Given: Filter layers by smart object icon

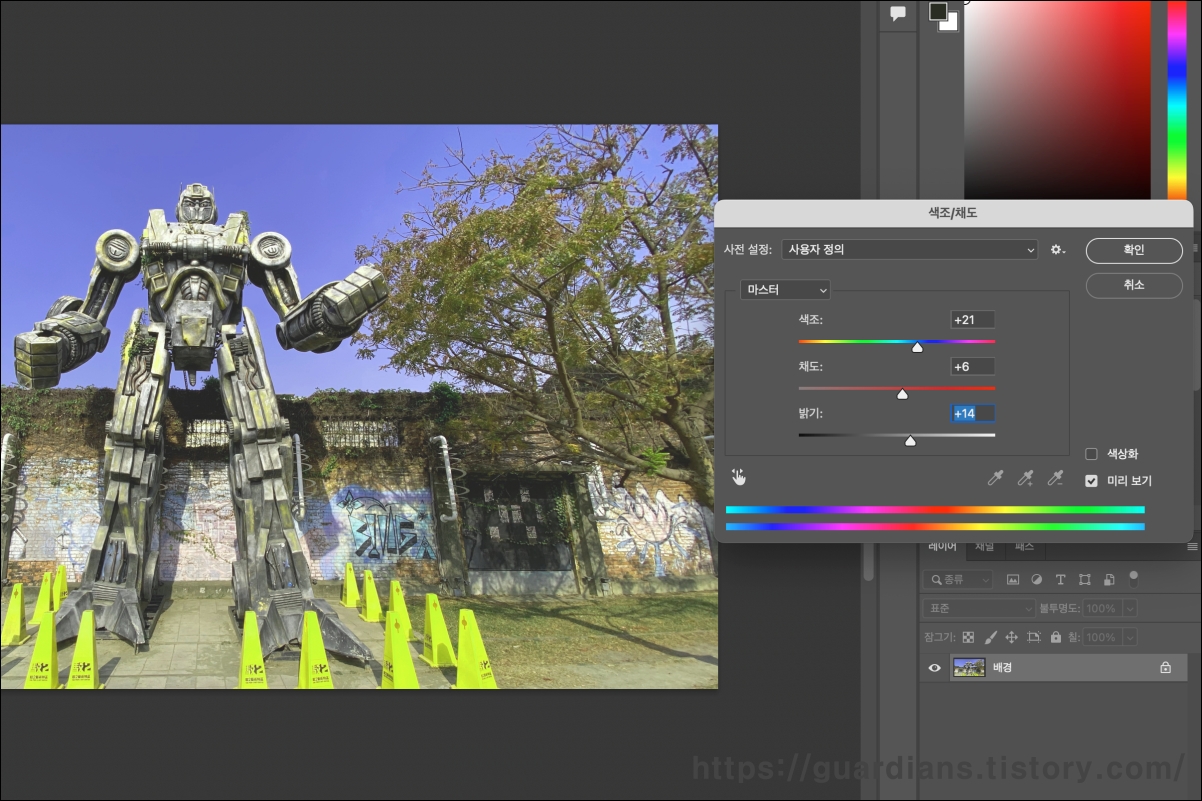Looking at the screenshot, I should [x=1109, y=579].
